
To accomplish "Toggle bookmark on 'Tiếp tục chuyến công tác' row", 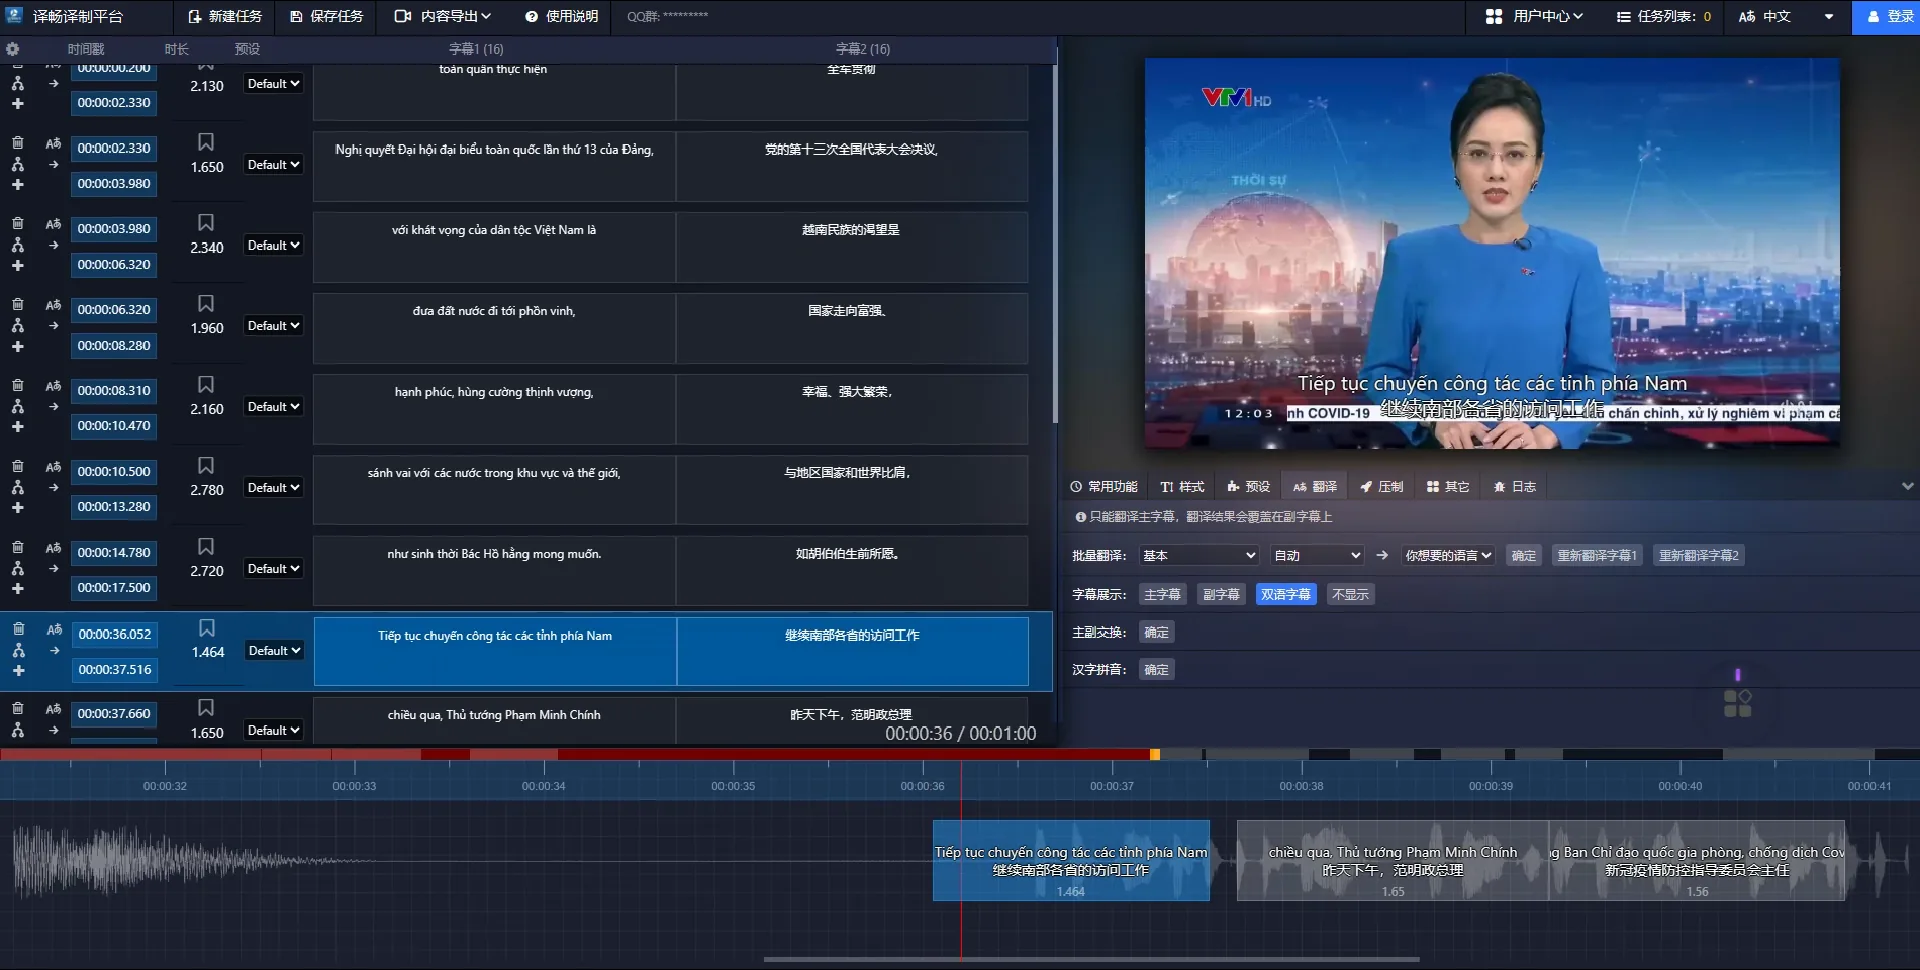I will (x=207, y=628).
